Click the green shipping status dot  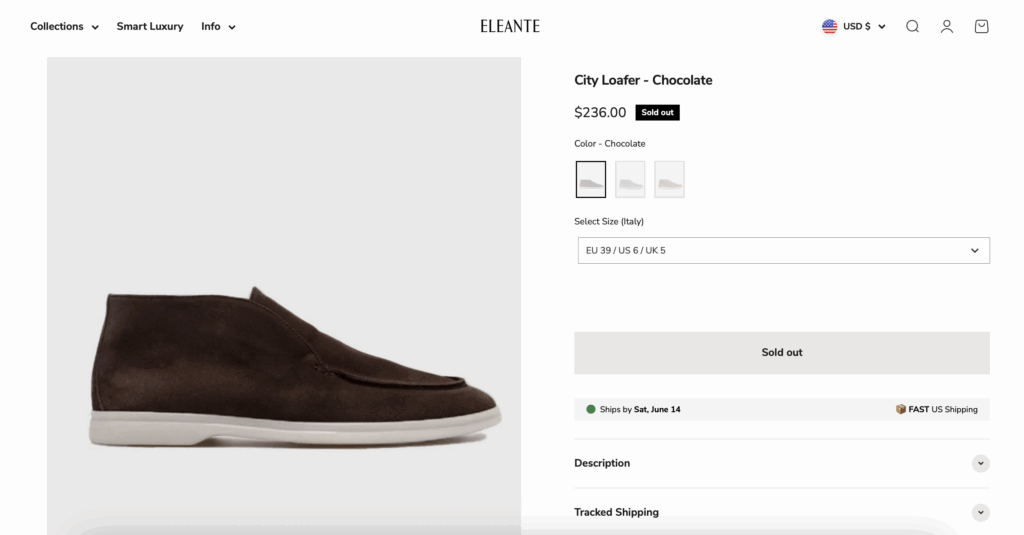point(591,409)
